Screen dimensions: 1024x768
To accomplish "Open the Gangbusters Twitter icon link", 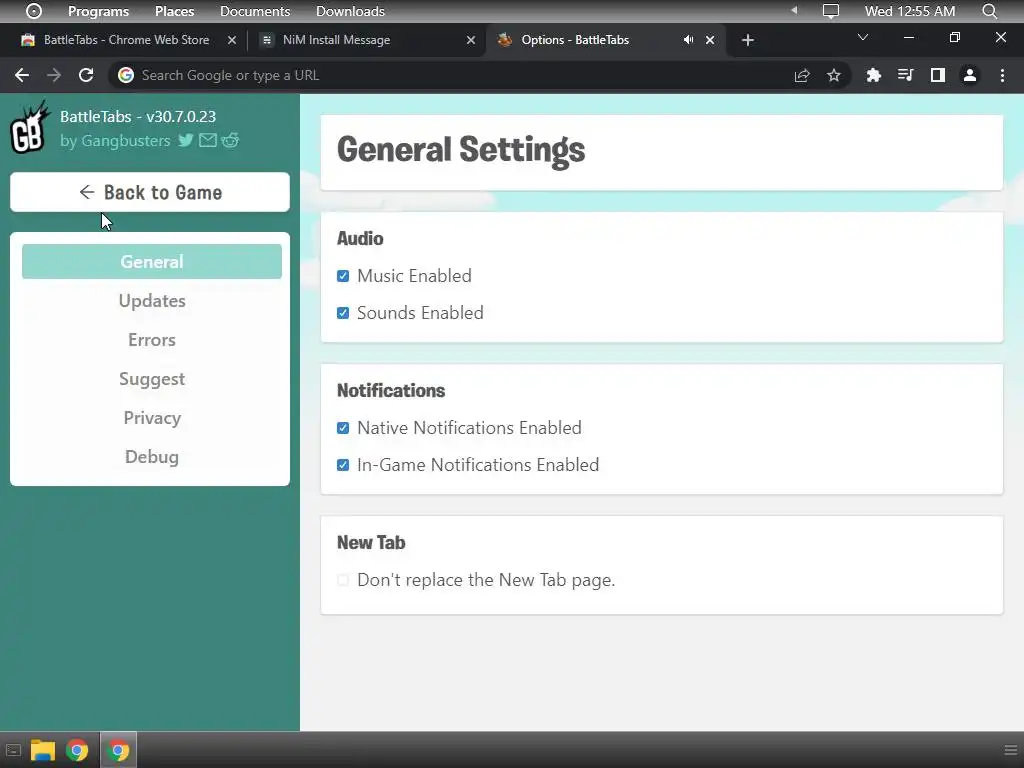I will pyautogui.click(x=185, y=140).
